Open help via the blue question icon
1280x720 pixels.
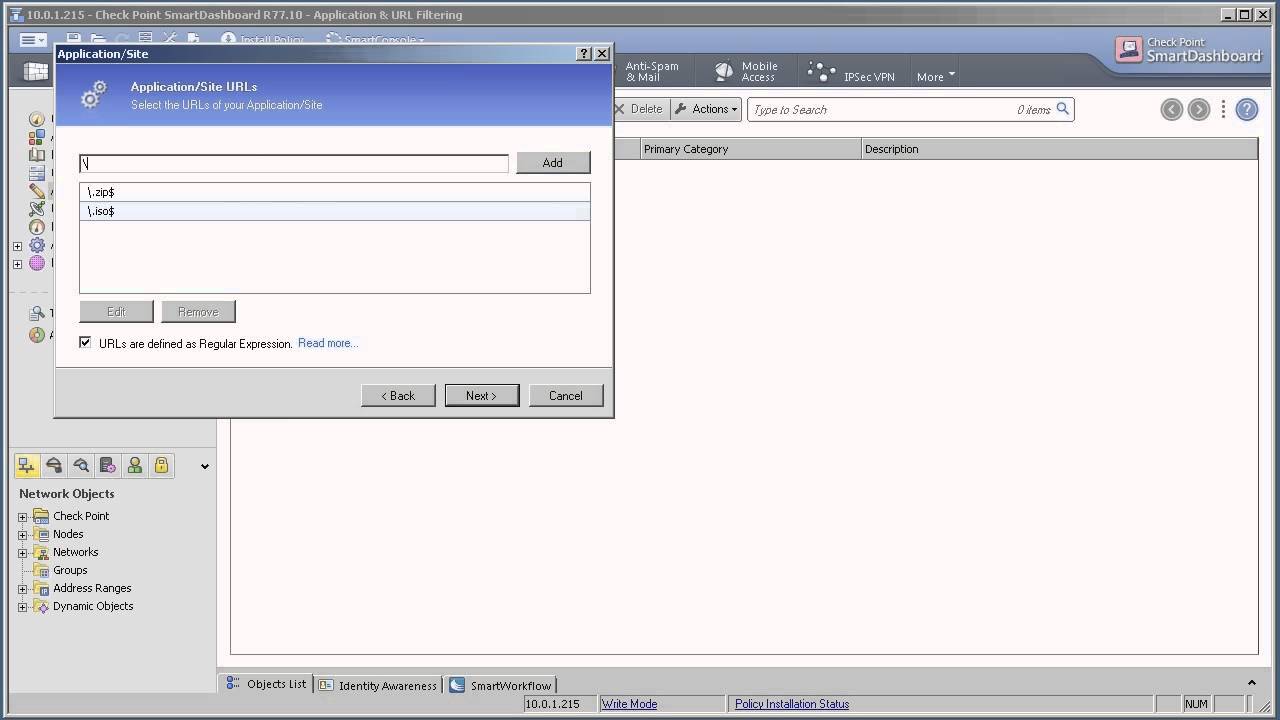[x=1246, y=110]
